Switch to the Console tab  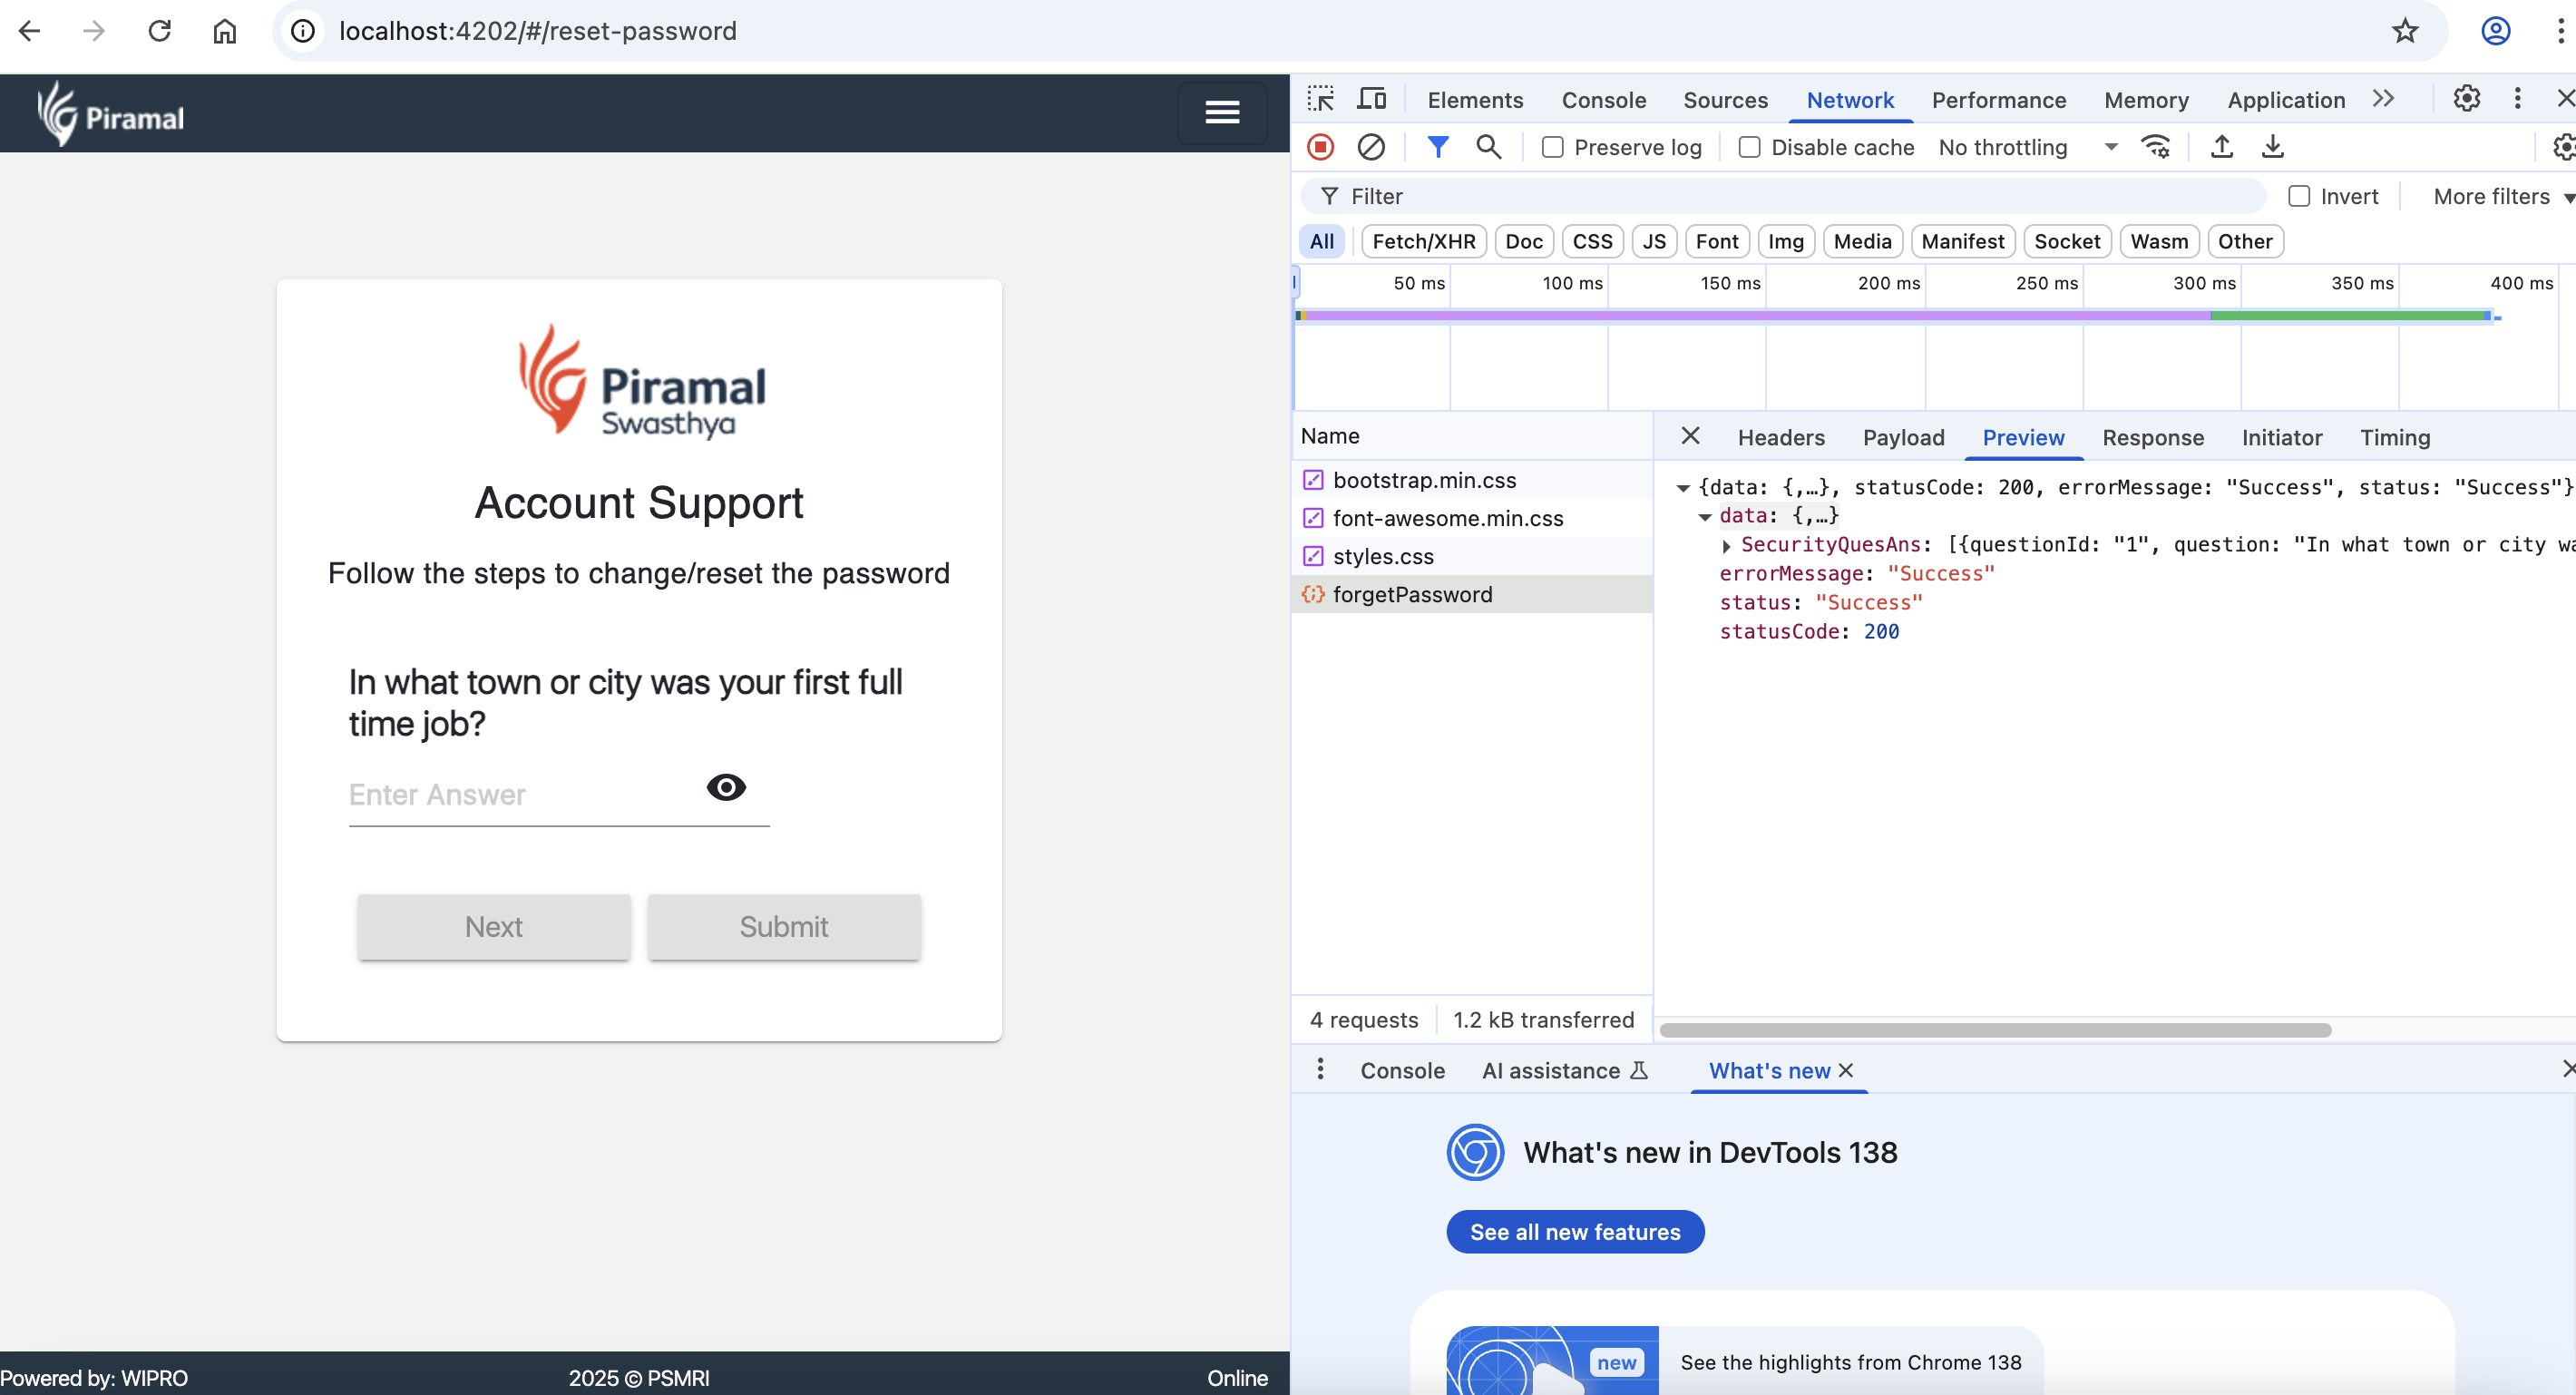1603,99
